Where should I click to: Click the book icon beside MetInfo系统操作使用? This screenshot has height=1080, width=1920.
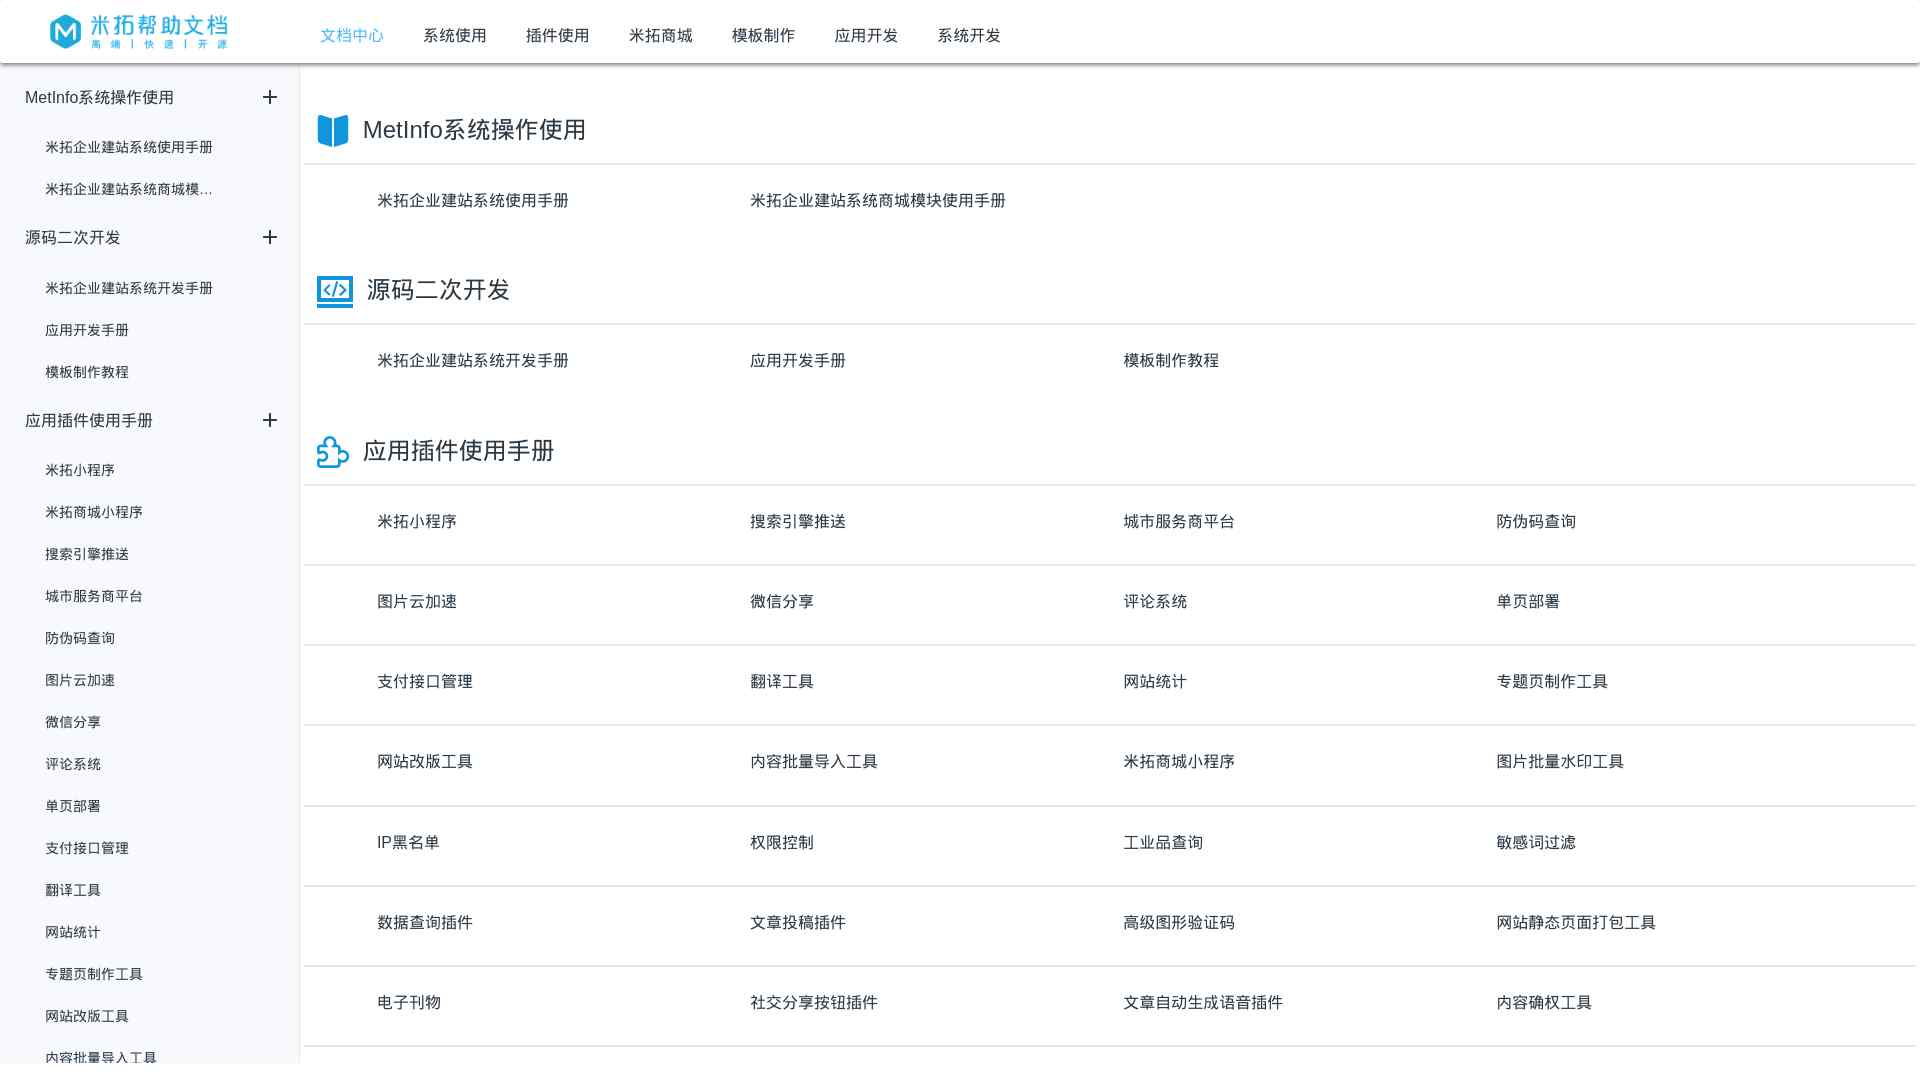click(x=333, y=130)
